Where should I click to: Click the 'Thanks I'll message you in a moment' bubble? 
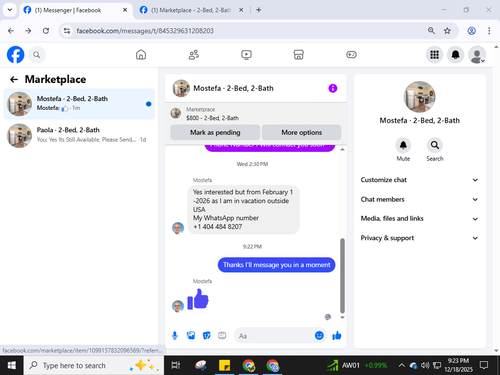276,265
